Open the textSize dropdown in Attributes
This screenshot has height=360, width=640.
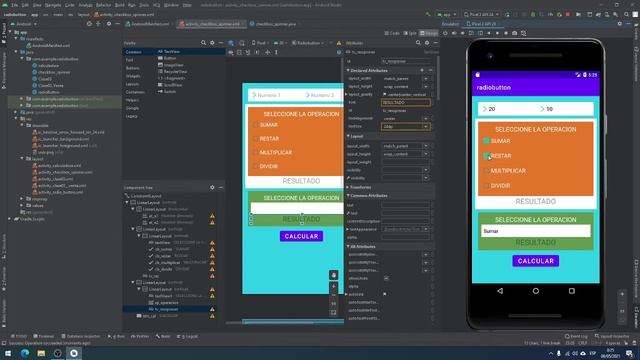426,127
